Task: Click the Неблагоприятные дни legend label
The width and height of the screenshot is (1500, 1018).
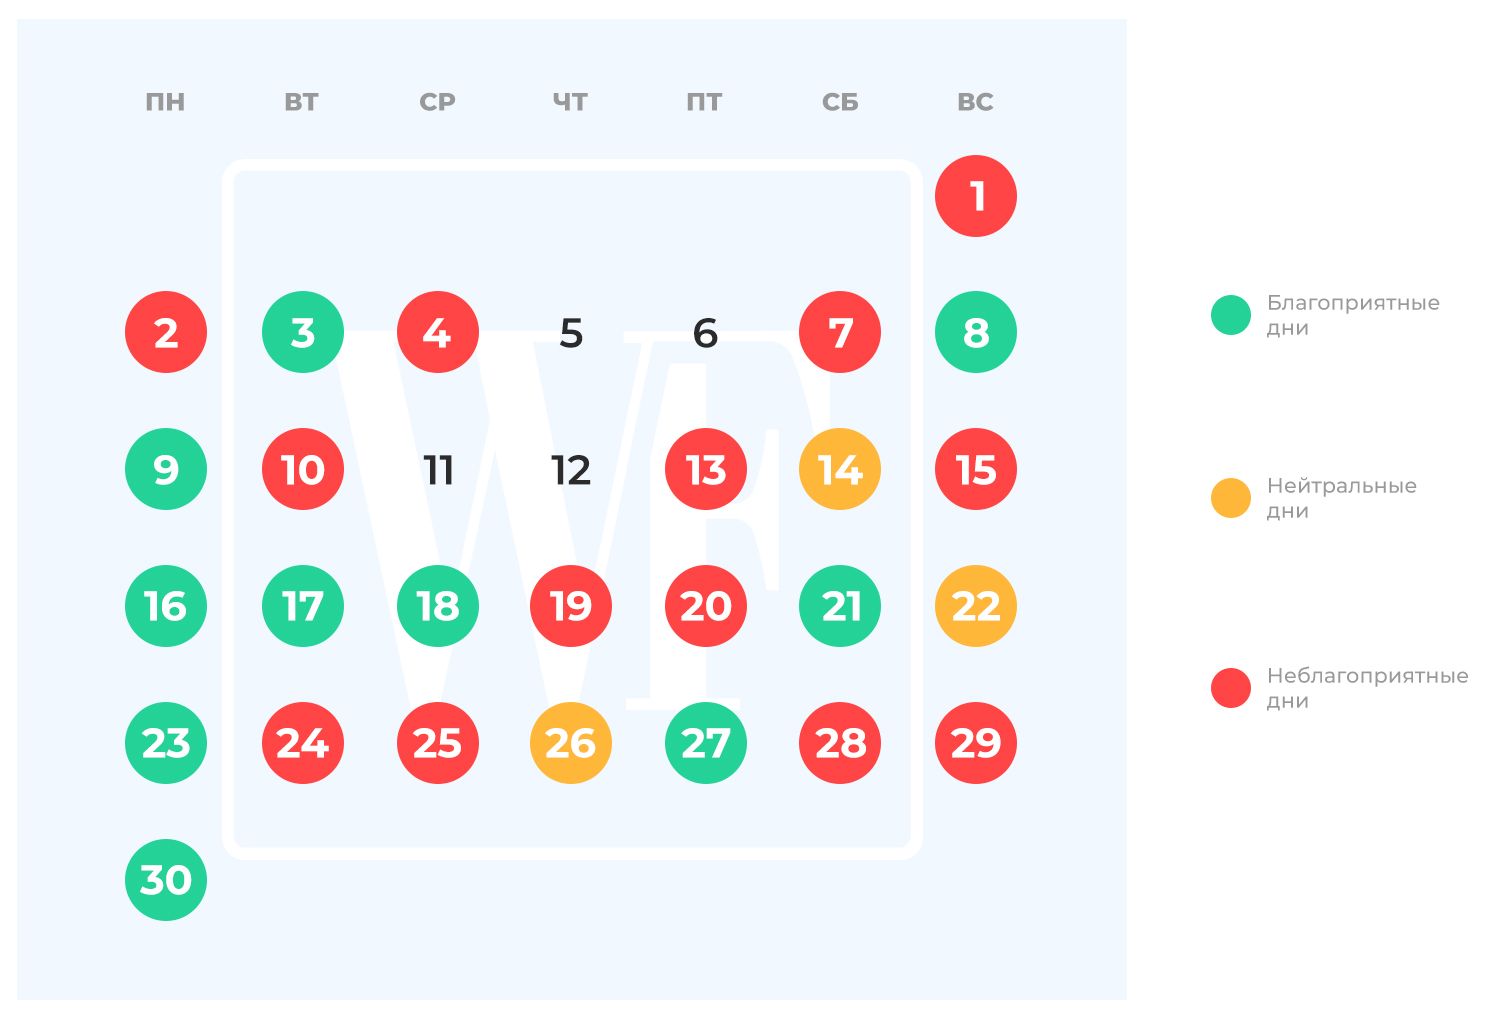Action: pos(1367,688)
